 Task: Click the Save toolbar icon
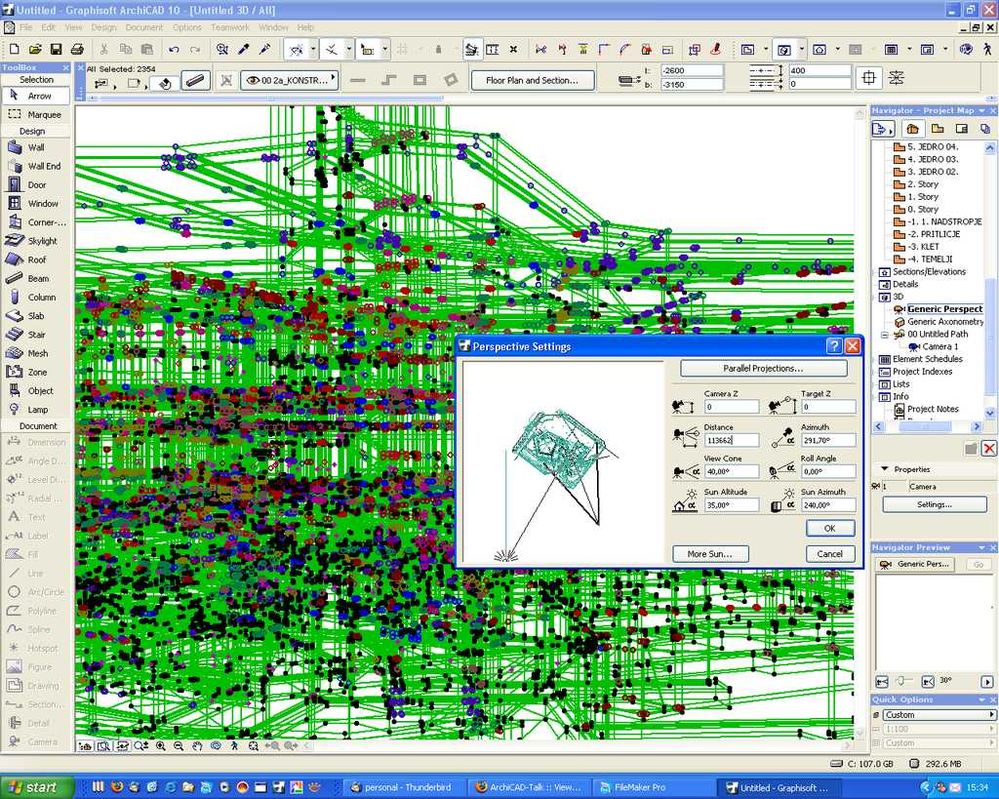[56, 49]
